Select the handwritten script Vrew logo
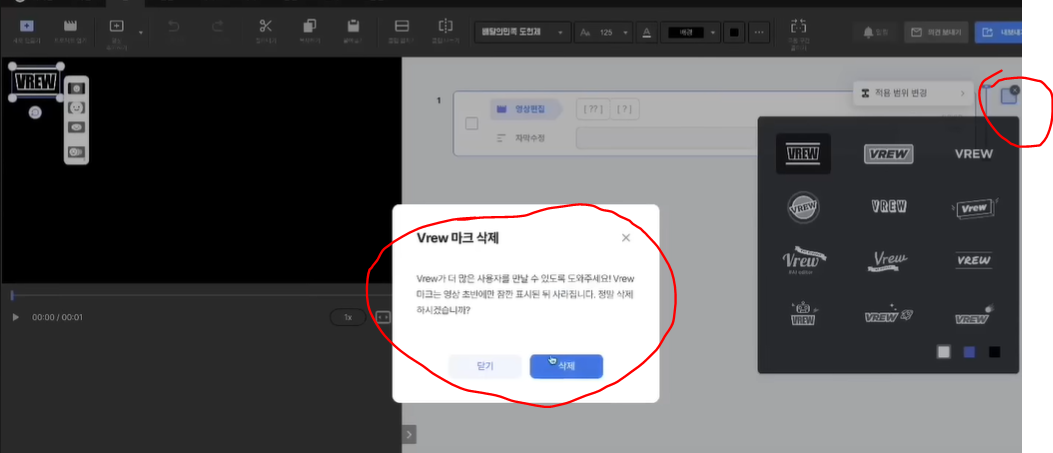Screen dimensions: 1053x453 (888, 260)
